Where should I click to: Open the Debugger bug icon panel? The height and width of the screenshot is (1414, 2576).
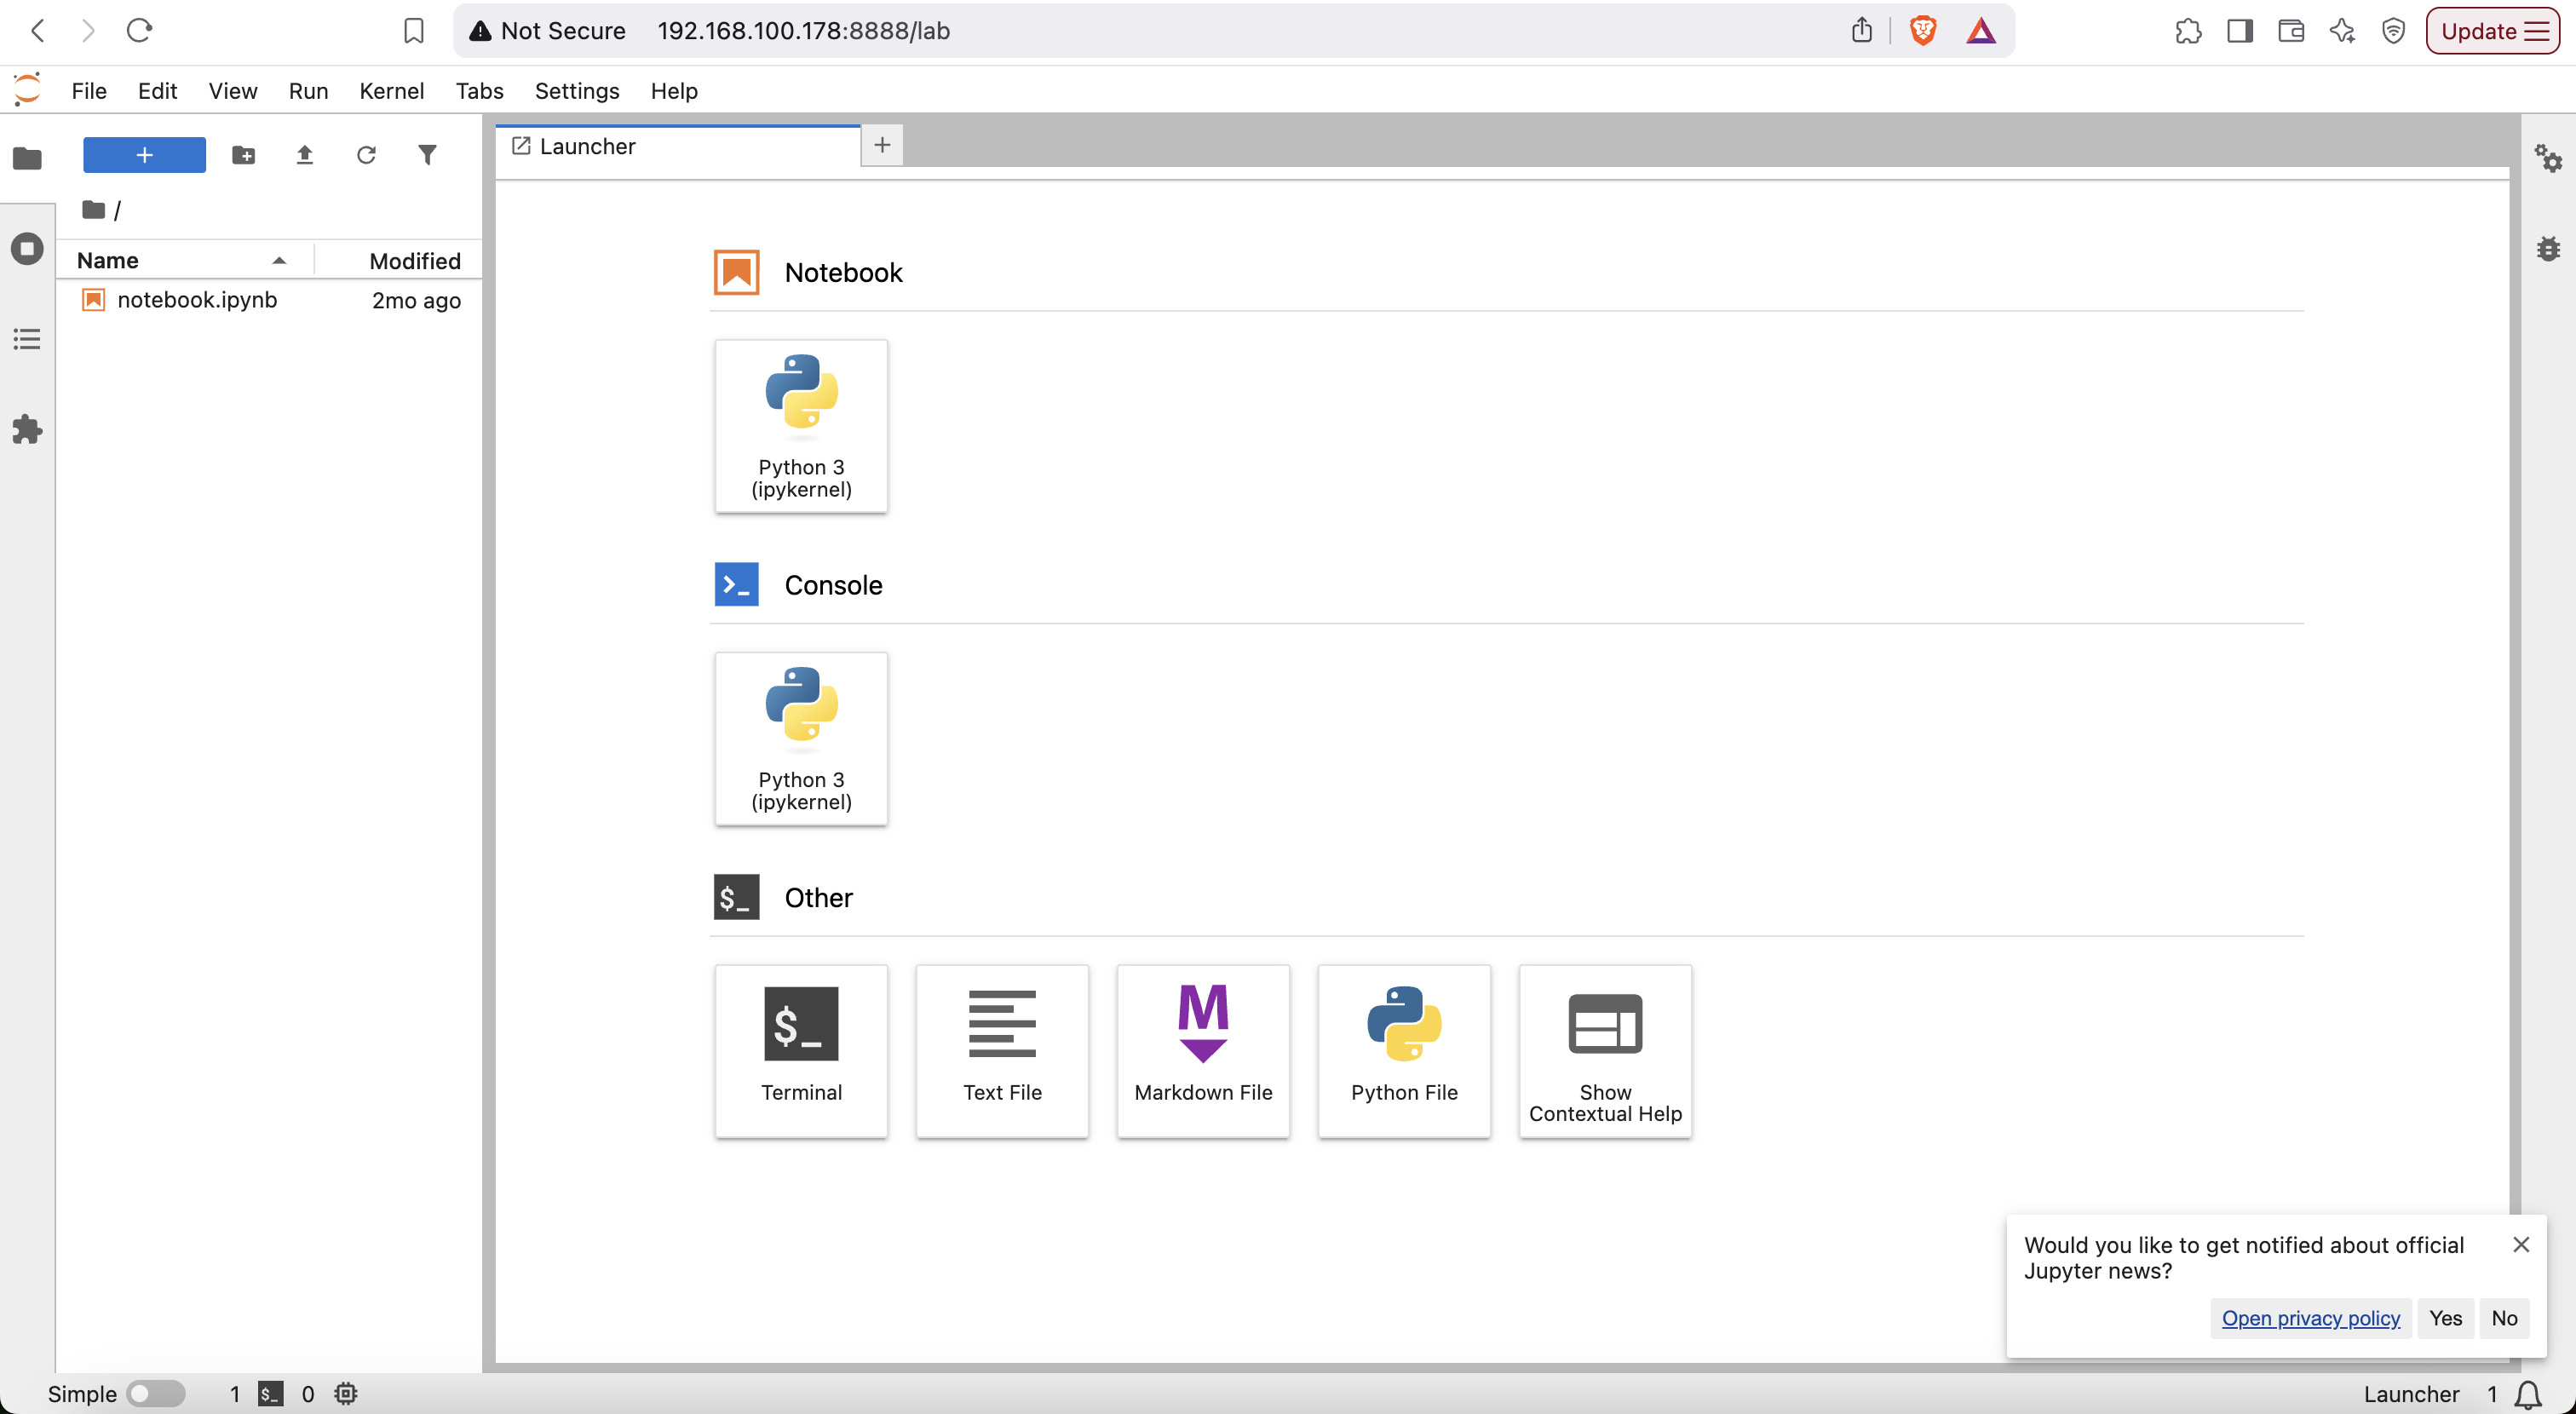click(x=2548, y=248)
